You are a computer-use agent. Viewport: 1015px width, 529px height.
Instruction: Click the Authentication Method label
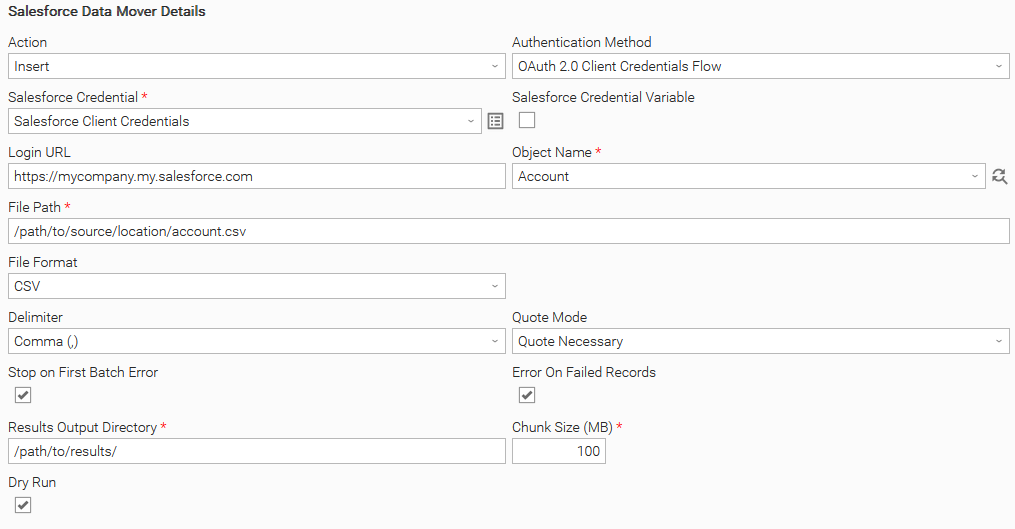[581, 42]
